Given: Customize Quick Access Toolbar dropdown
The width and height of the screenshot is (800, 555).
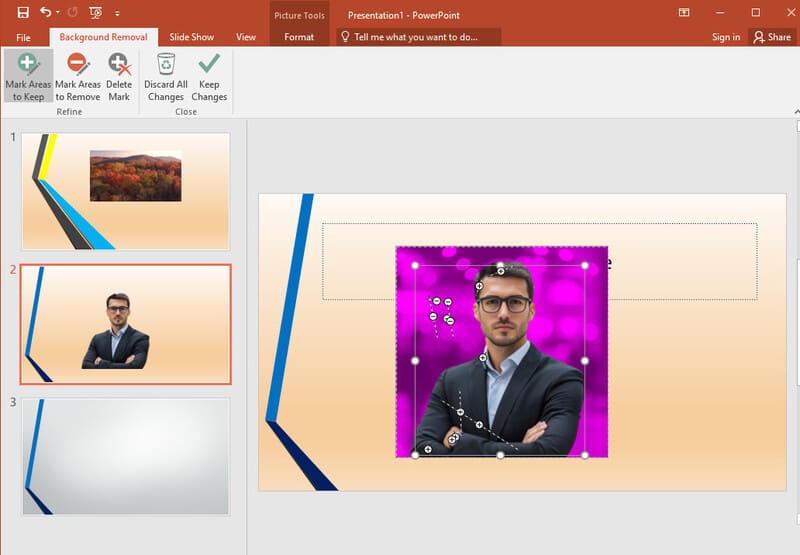Looking at the screenshot, I should tap(117, 13).
